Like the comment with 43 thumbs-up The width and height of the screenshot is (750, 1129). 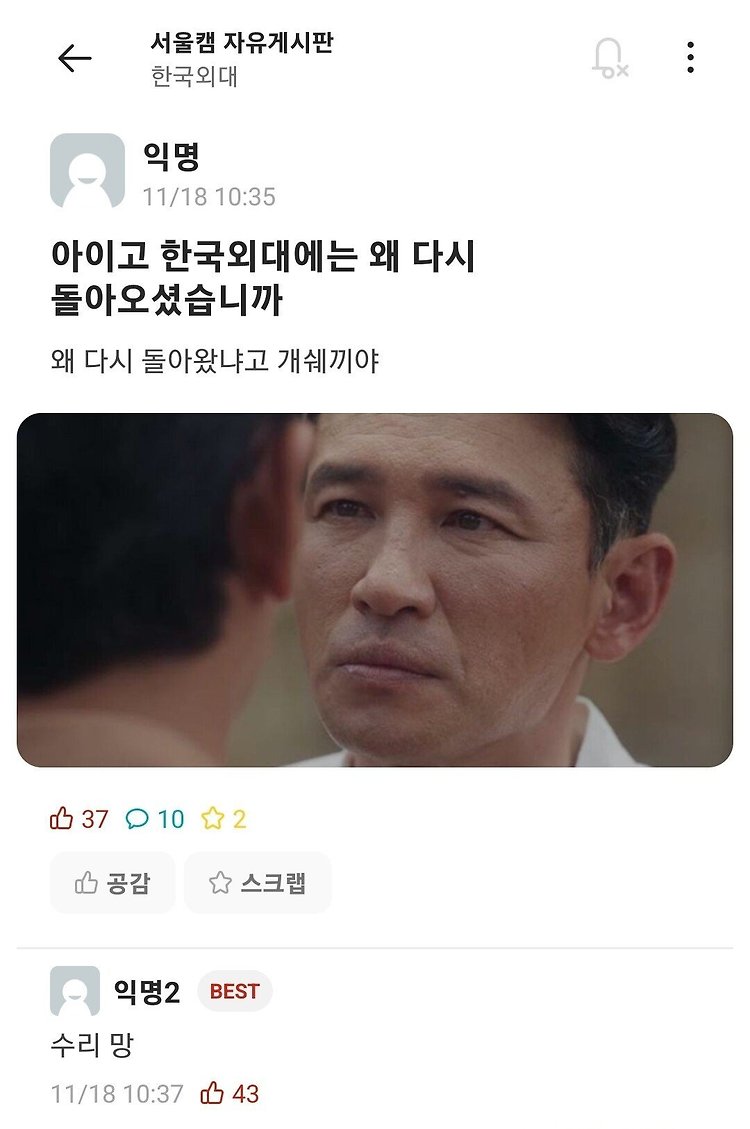pyautogui.click(x=230, y=1094)
